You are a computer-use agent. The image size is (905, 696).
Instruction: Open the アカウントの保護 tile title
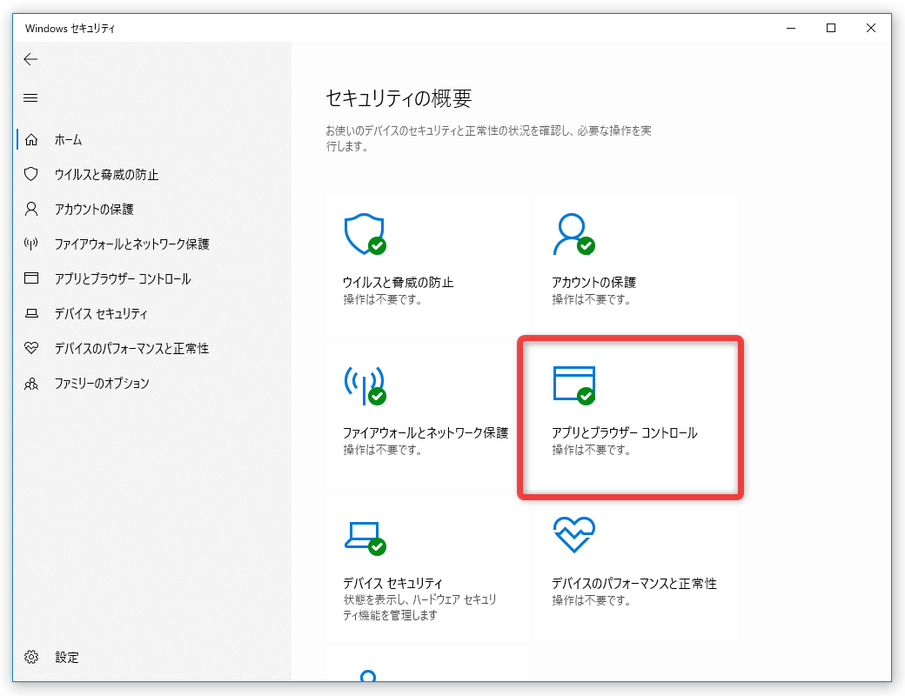click(594, 282)
